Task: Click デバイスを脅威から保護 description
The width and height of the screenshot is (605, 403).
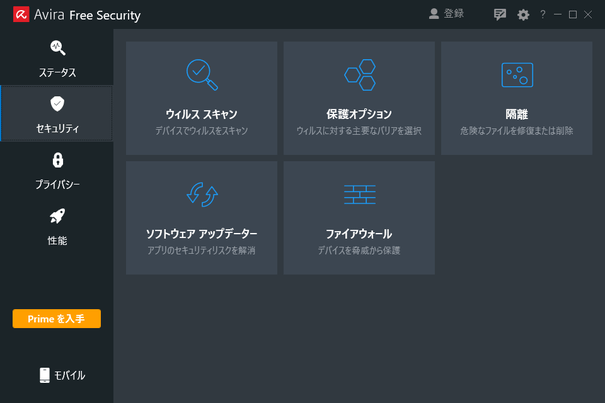Action: pos(359,251)
